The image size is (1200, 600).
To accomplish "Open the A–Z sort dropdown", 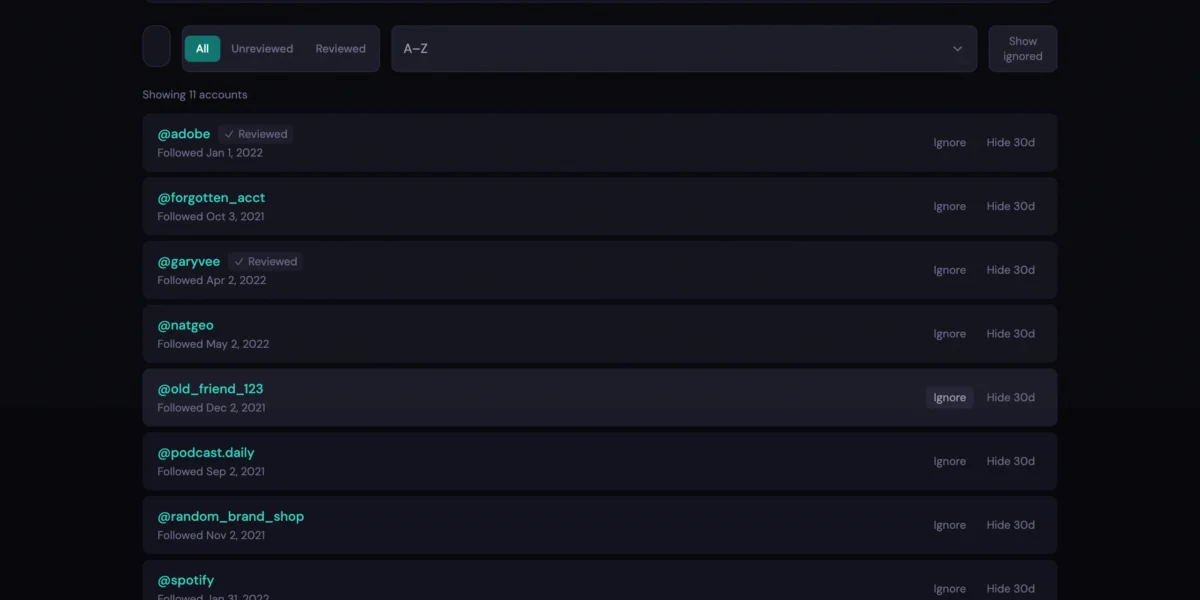I will 683,49.
